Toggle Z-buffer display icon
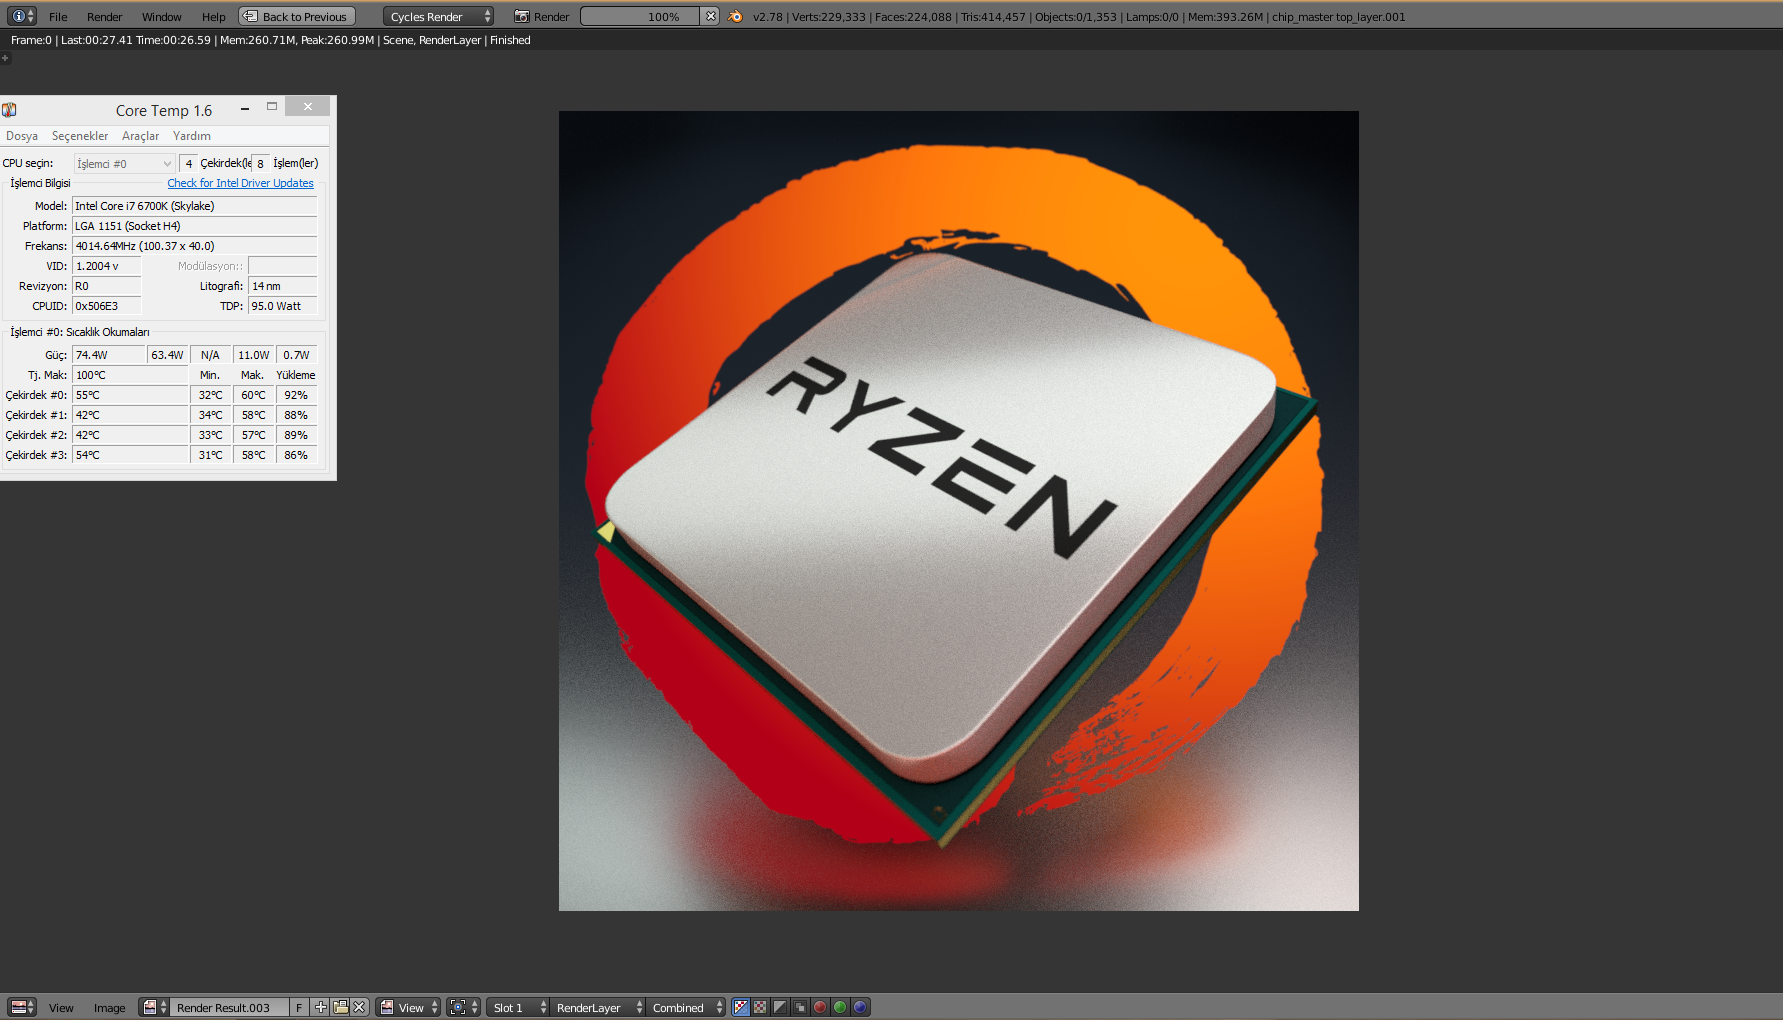This screenshot has width=1783, height=1020. (800, 1007)
